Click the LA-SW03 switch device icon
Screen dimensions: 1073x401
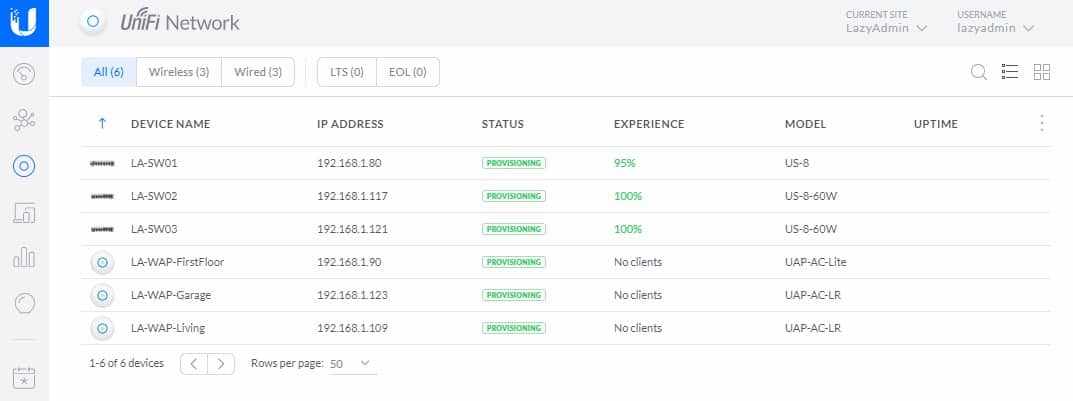[x=102, y=229]
